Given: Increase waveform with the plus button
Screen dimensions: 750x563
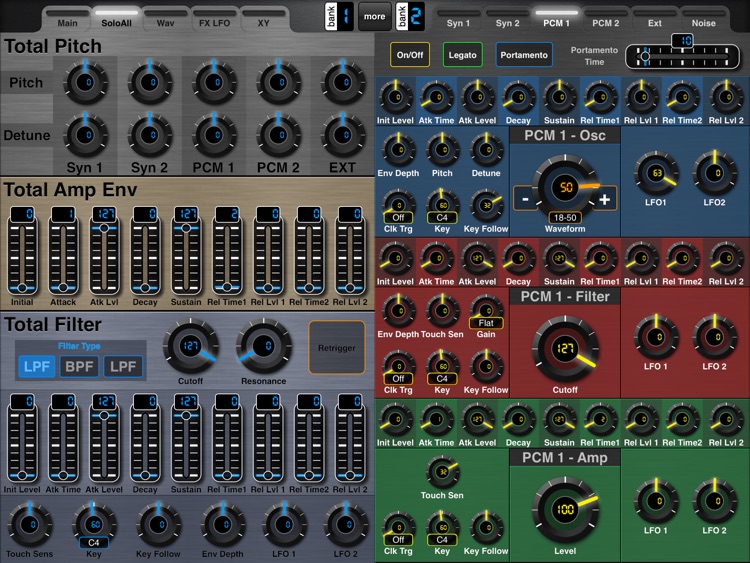Looking at the screenshot, I should click(x=605, y=199).
